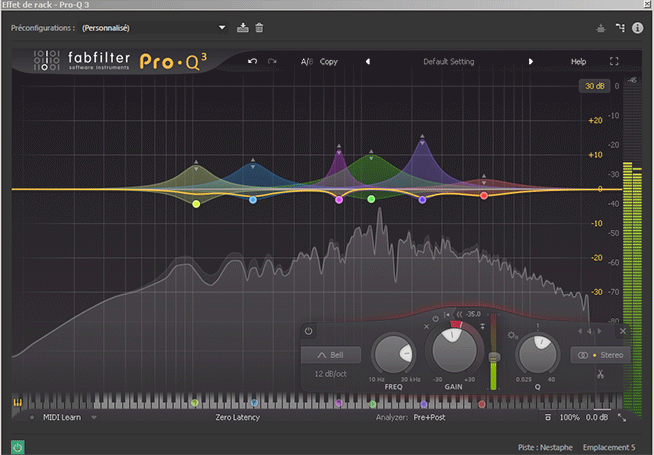Image resolution: width=654 pixels, height=455 pixels.
Task: Click the resize interface arrows icon
Action: click(x=622, y=417)
